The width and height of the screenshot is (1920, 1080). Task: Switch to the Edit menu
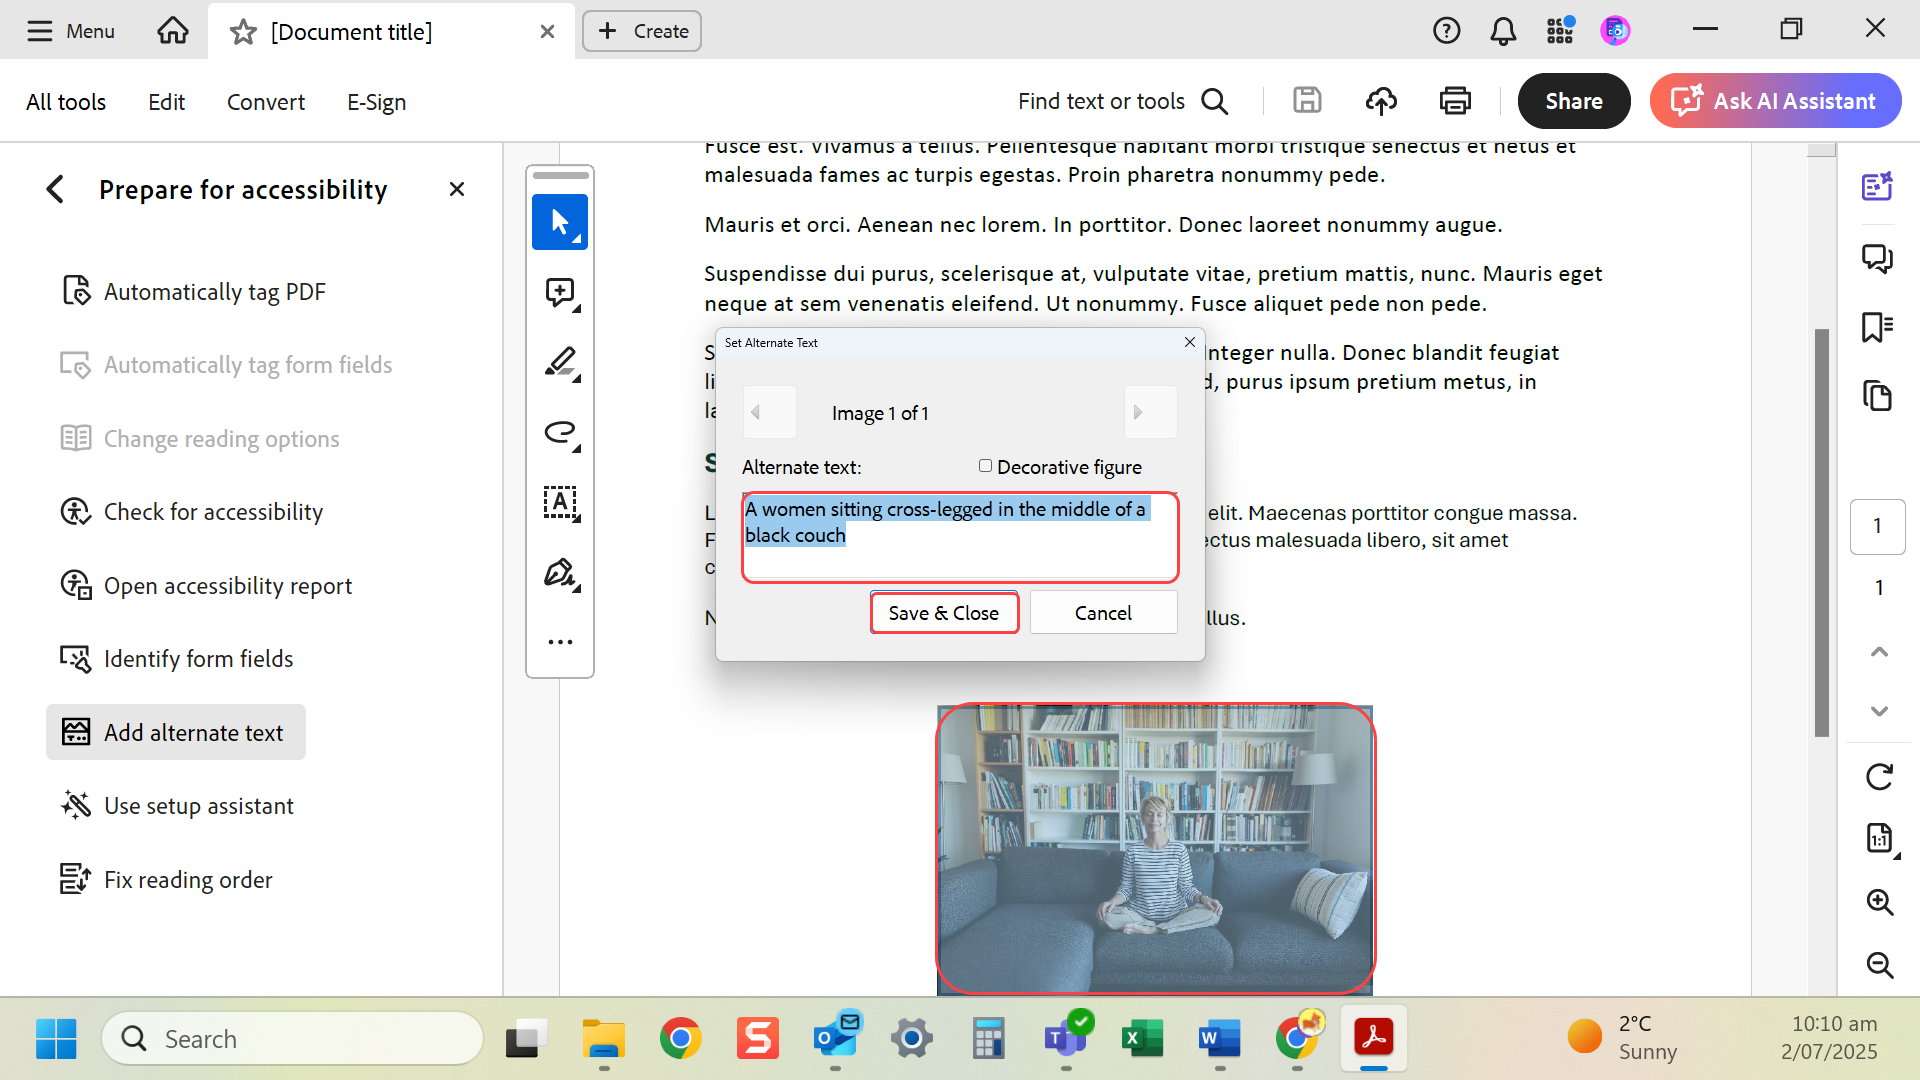[166, 102]
